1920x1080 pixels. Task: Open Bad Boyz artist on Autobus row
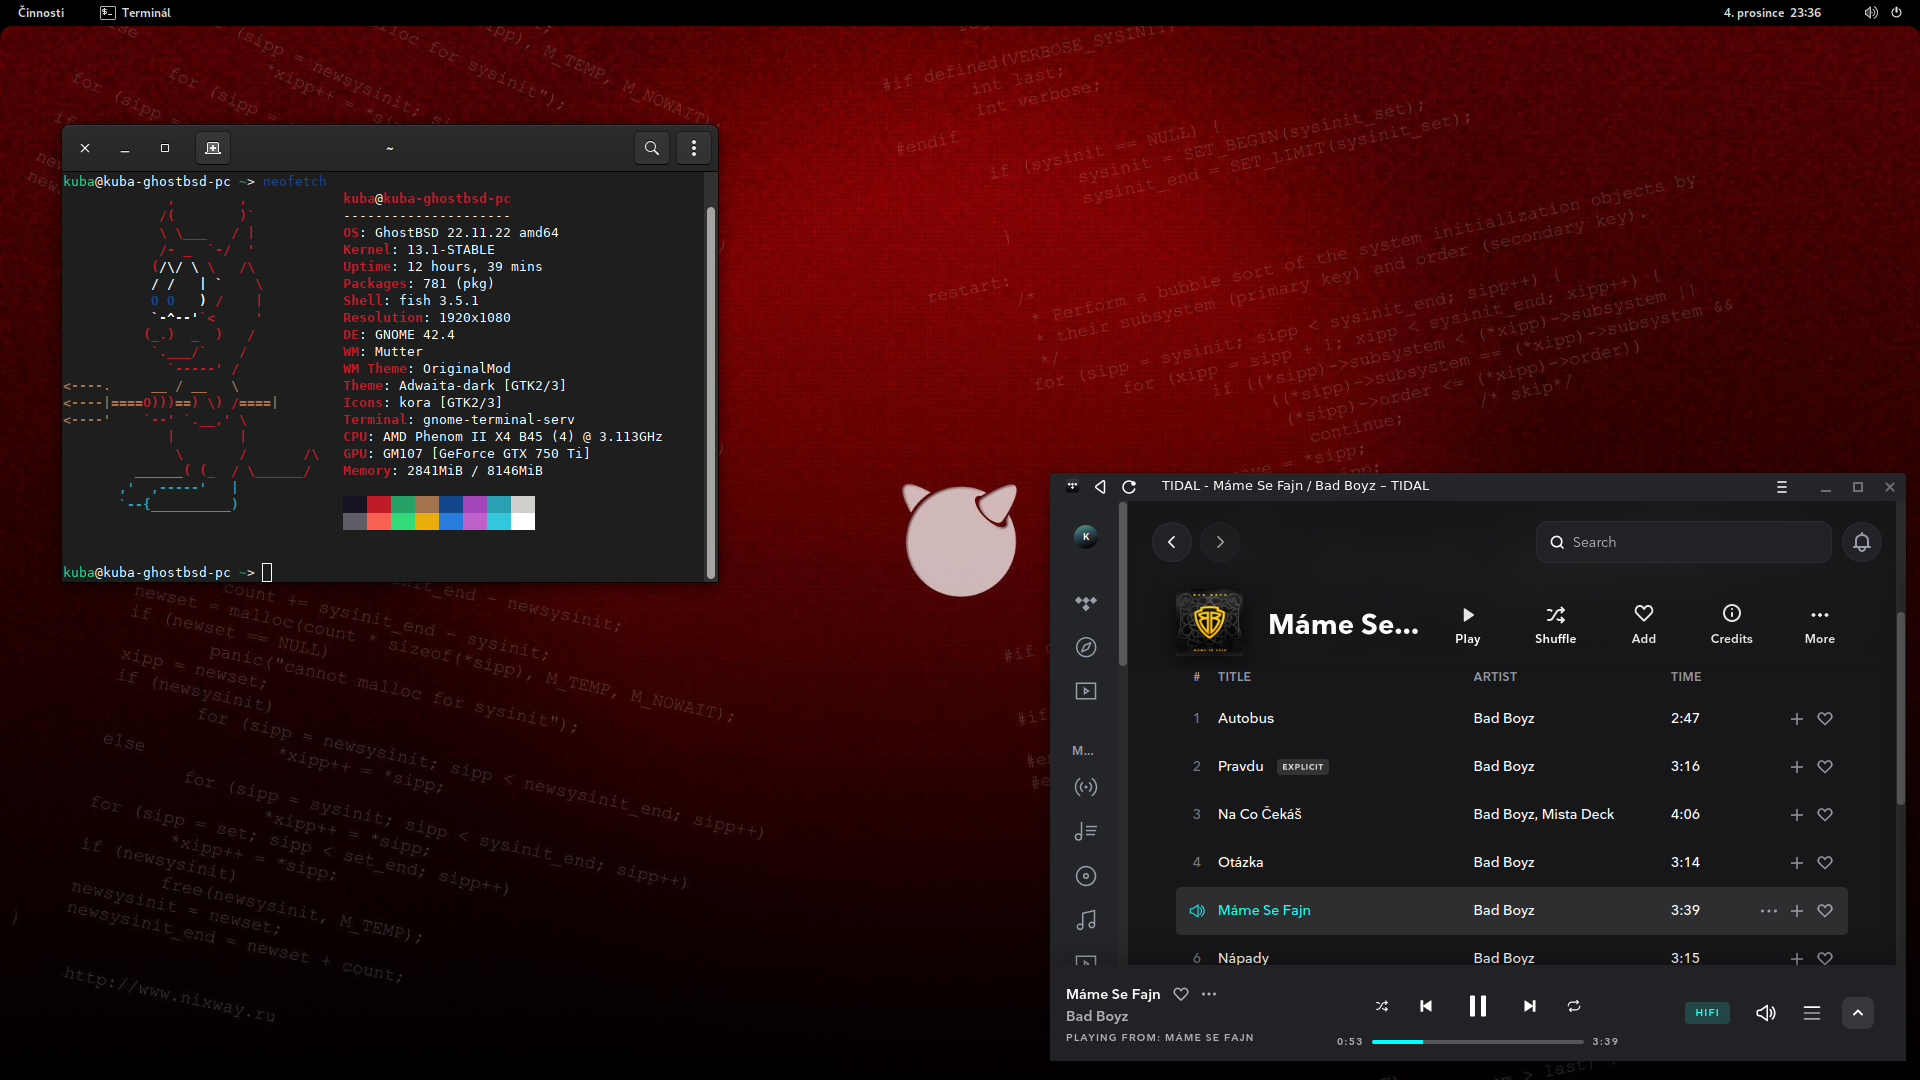coord(1504,719)
